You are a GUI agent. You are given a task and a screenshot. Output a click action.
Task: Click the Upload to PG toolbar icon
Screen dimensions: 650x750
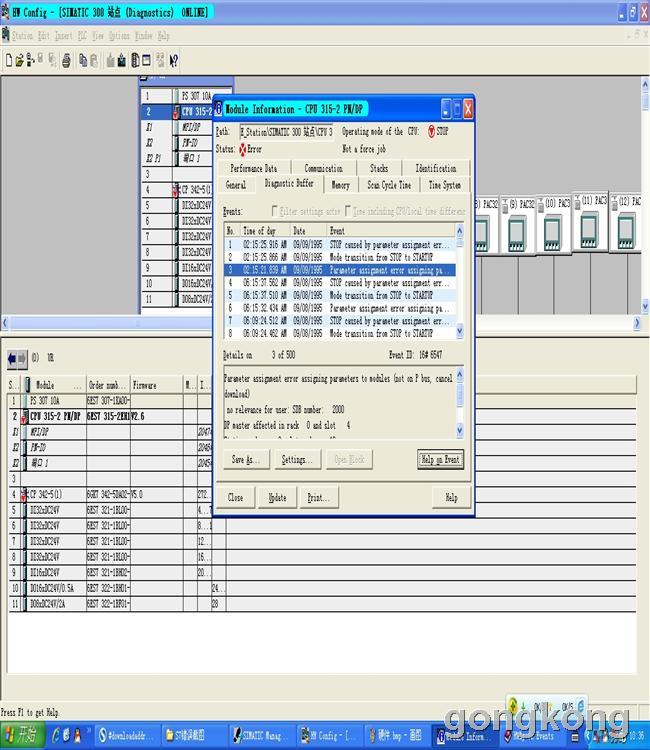click(x=122, y=60)
